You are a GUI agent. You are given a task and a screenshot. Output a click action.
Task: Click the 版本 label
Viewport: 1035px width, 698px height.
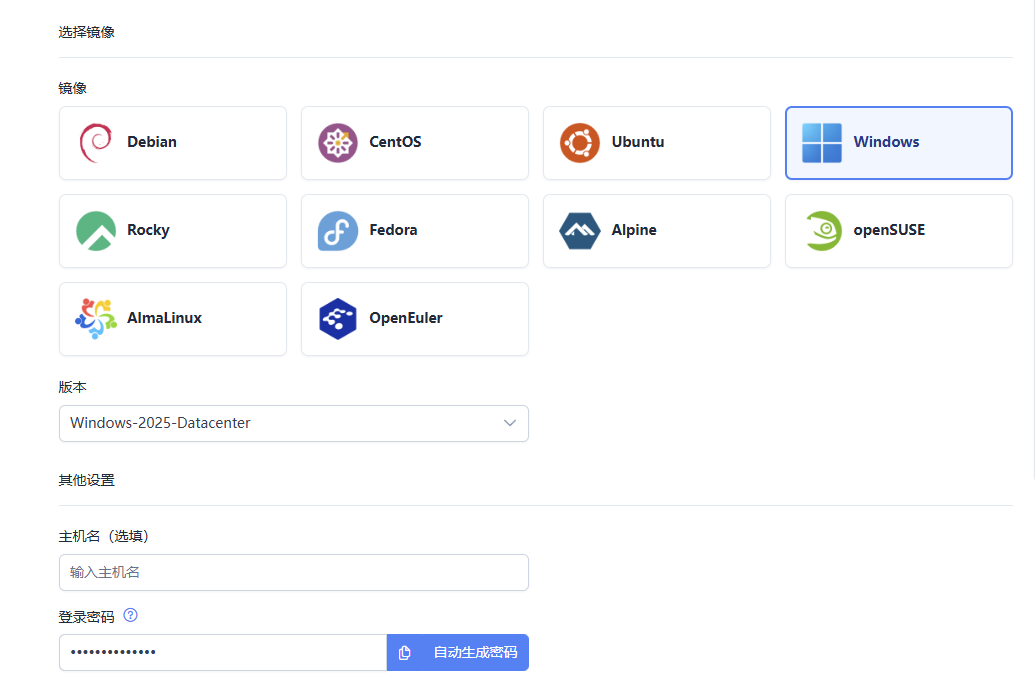[73, 388]
